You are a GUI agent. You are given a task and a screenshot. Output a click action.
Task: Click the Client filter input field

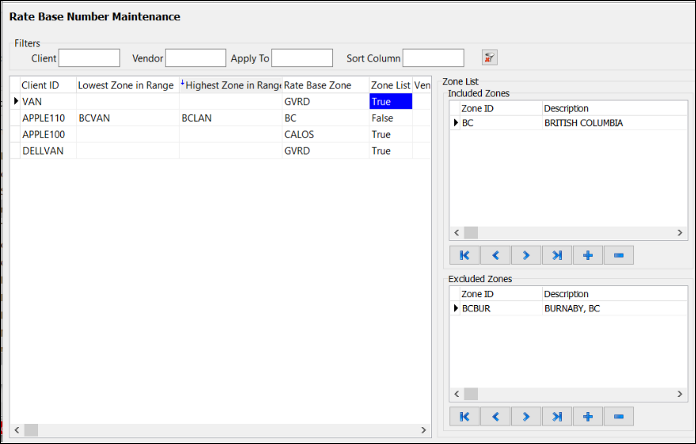[x=89, y=58]
